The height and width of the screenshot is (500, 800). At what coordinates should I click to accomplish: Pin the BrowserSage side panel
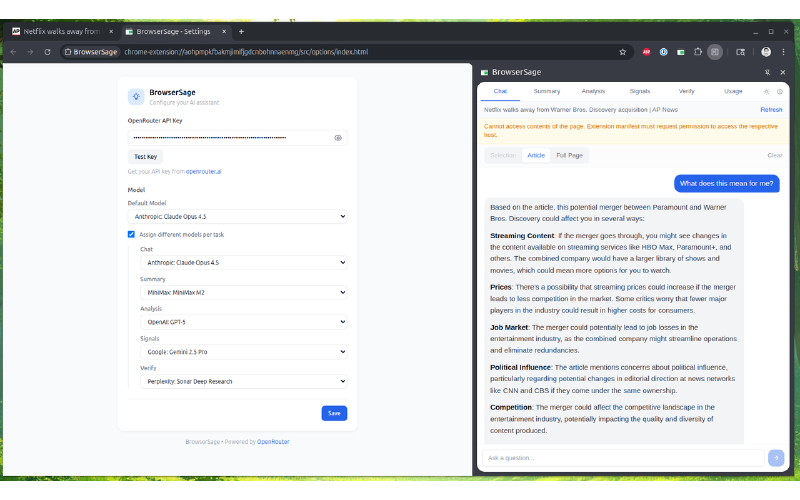[767, 72]
